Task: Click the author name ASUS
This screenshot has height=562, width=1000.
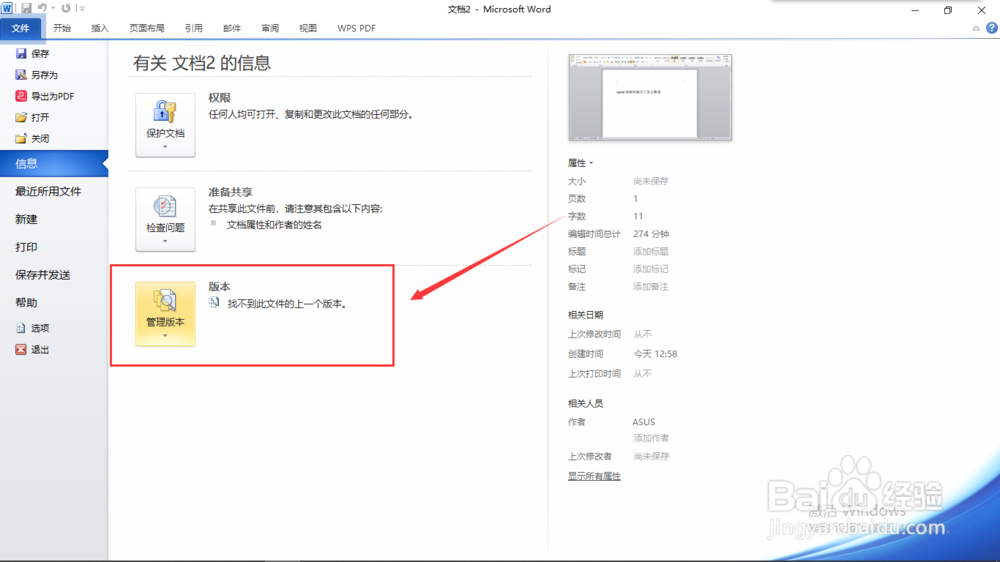Action: (643, 422)
